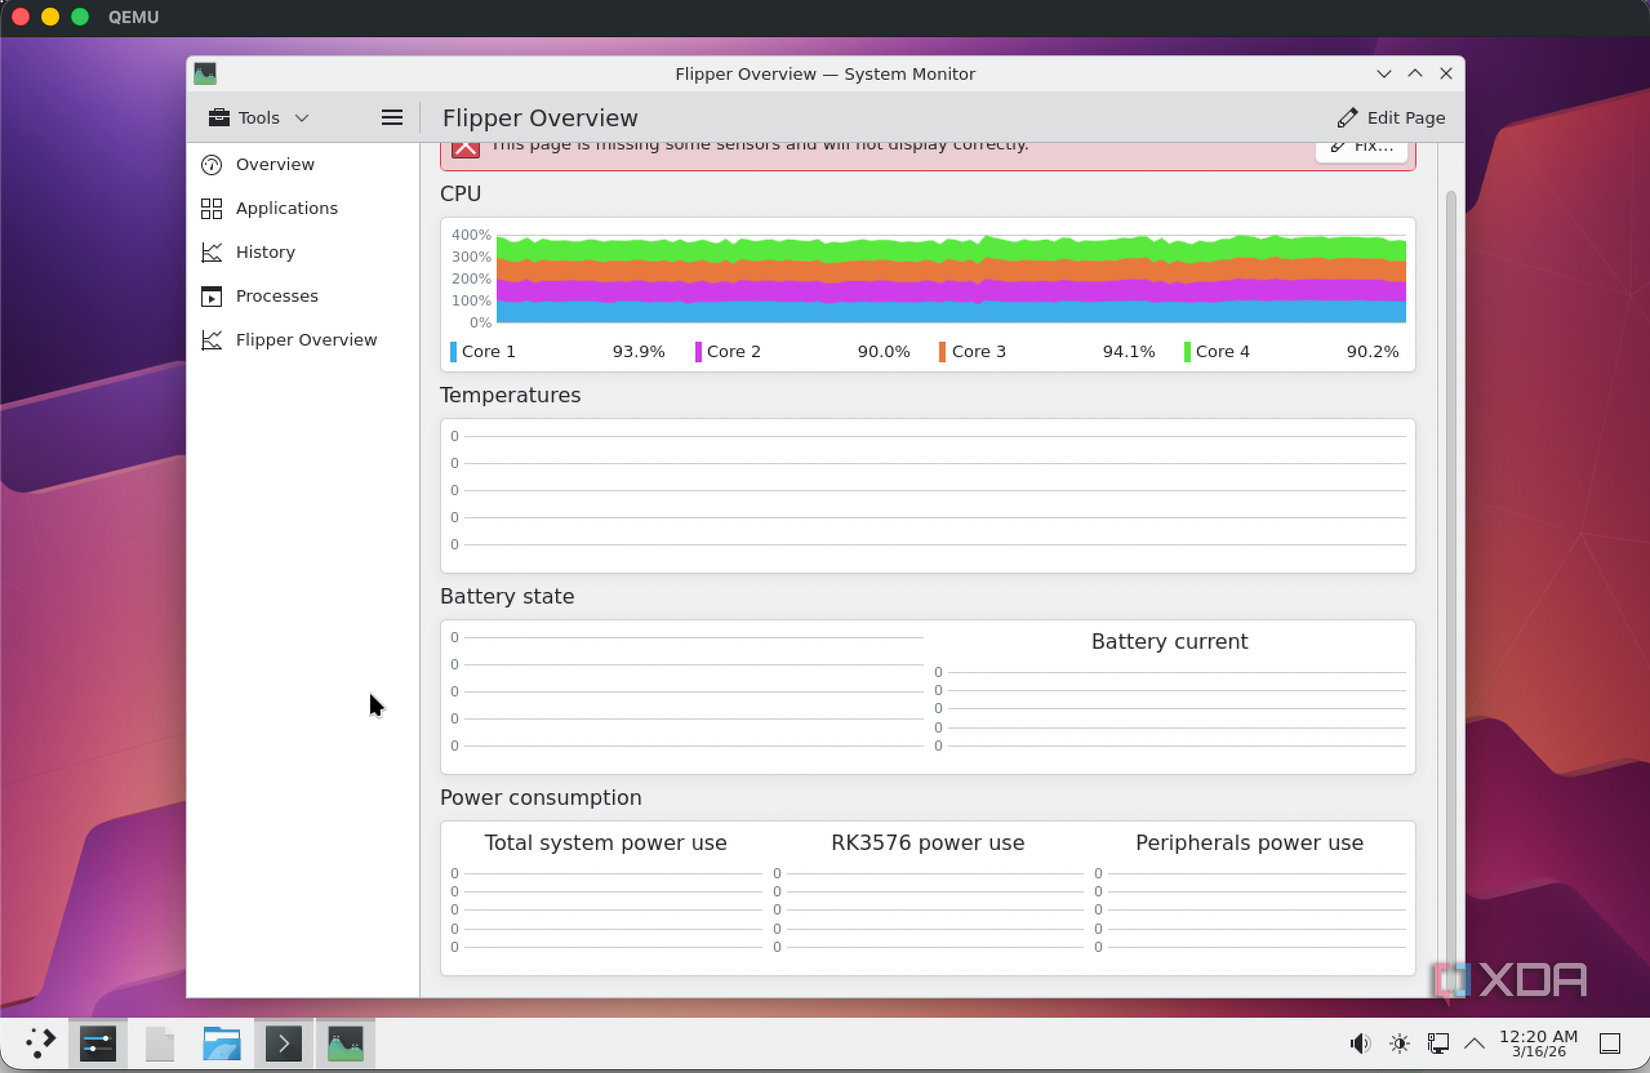
Task: Expand the hidden system tray icons
Action: click(1475, 1043)
